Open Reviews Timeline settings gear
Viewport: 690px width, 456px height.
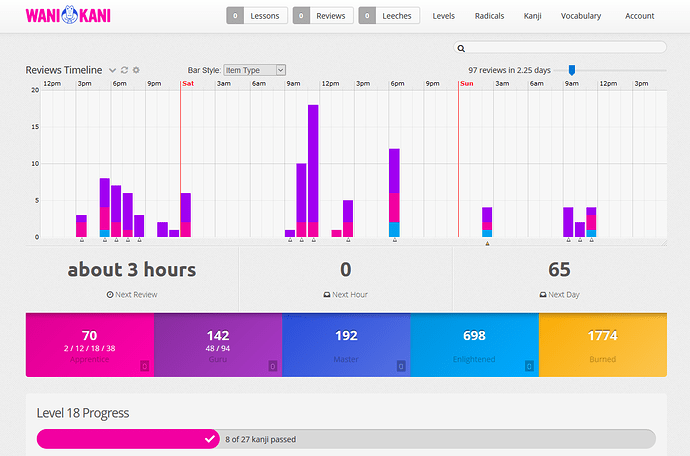[x=136, y=70]
